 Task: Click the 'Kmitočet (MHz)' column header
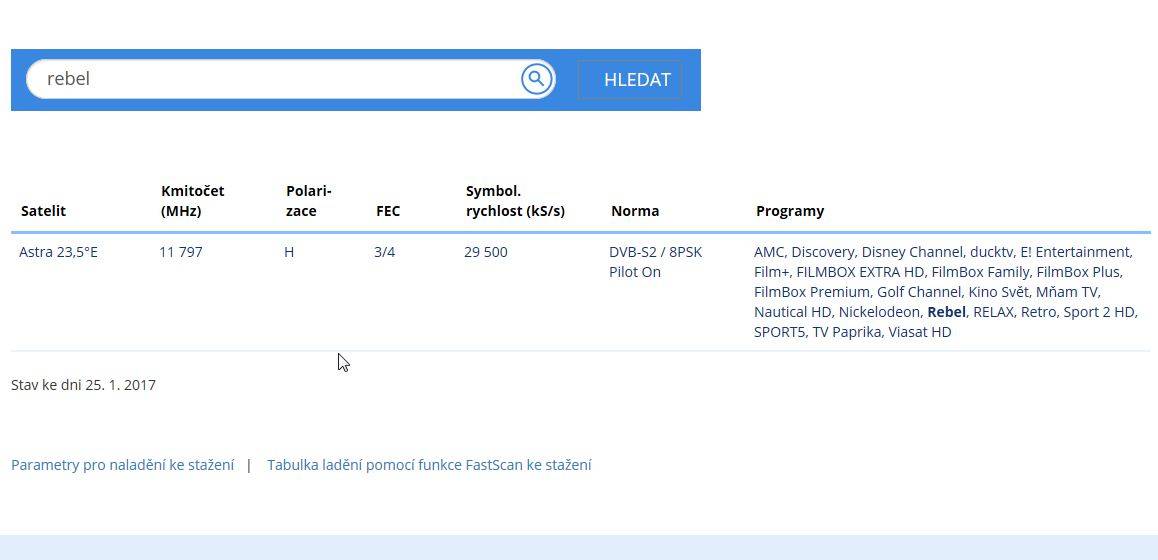click(193, 201)
